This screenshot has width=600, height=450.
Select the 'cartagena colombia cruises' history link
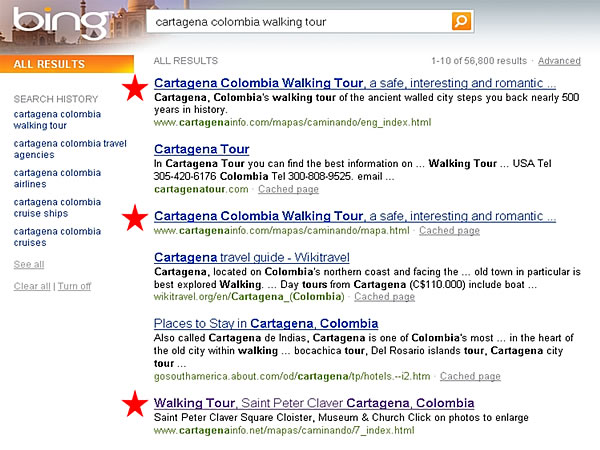click(57, 236)
